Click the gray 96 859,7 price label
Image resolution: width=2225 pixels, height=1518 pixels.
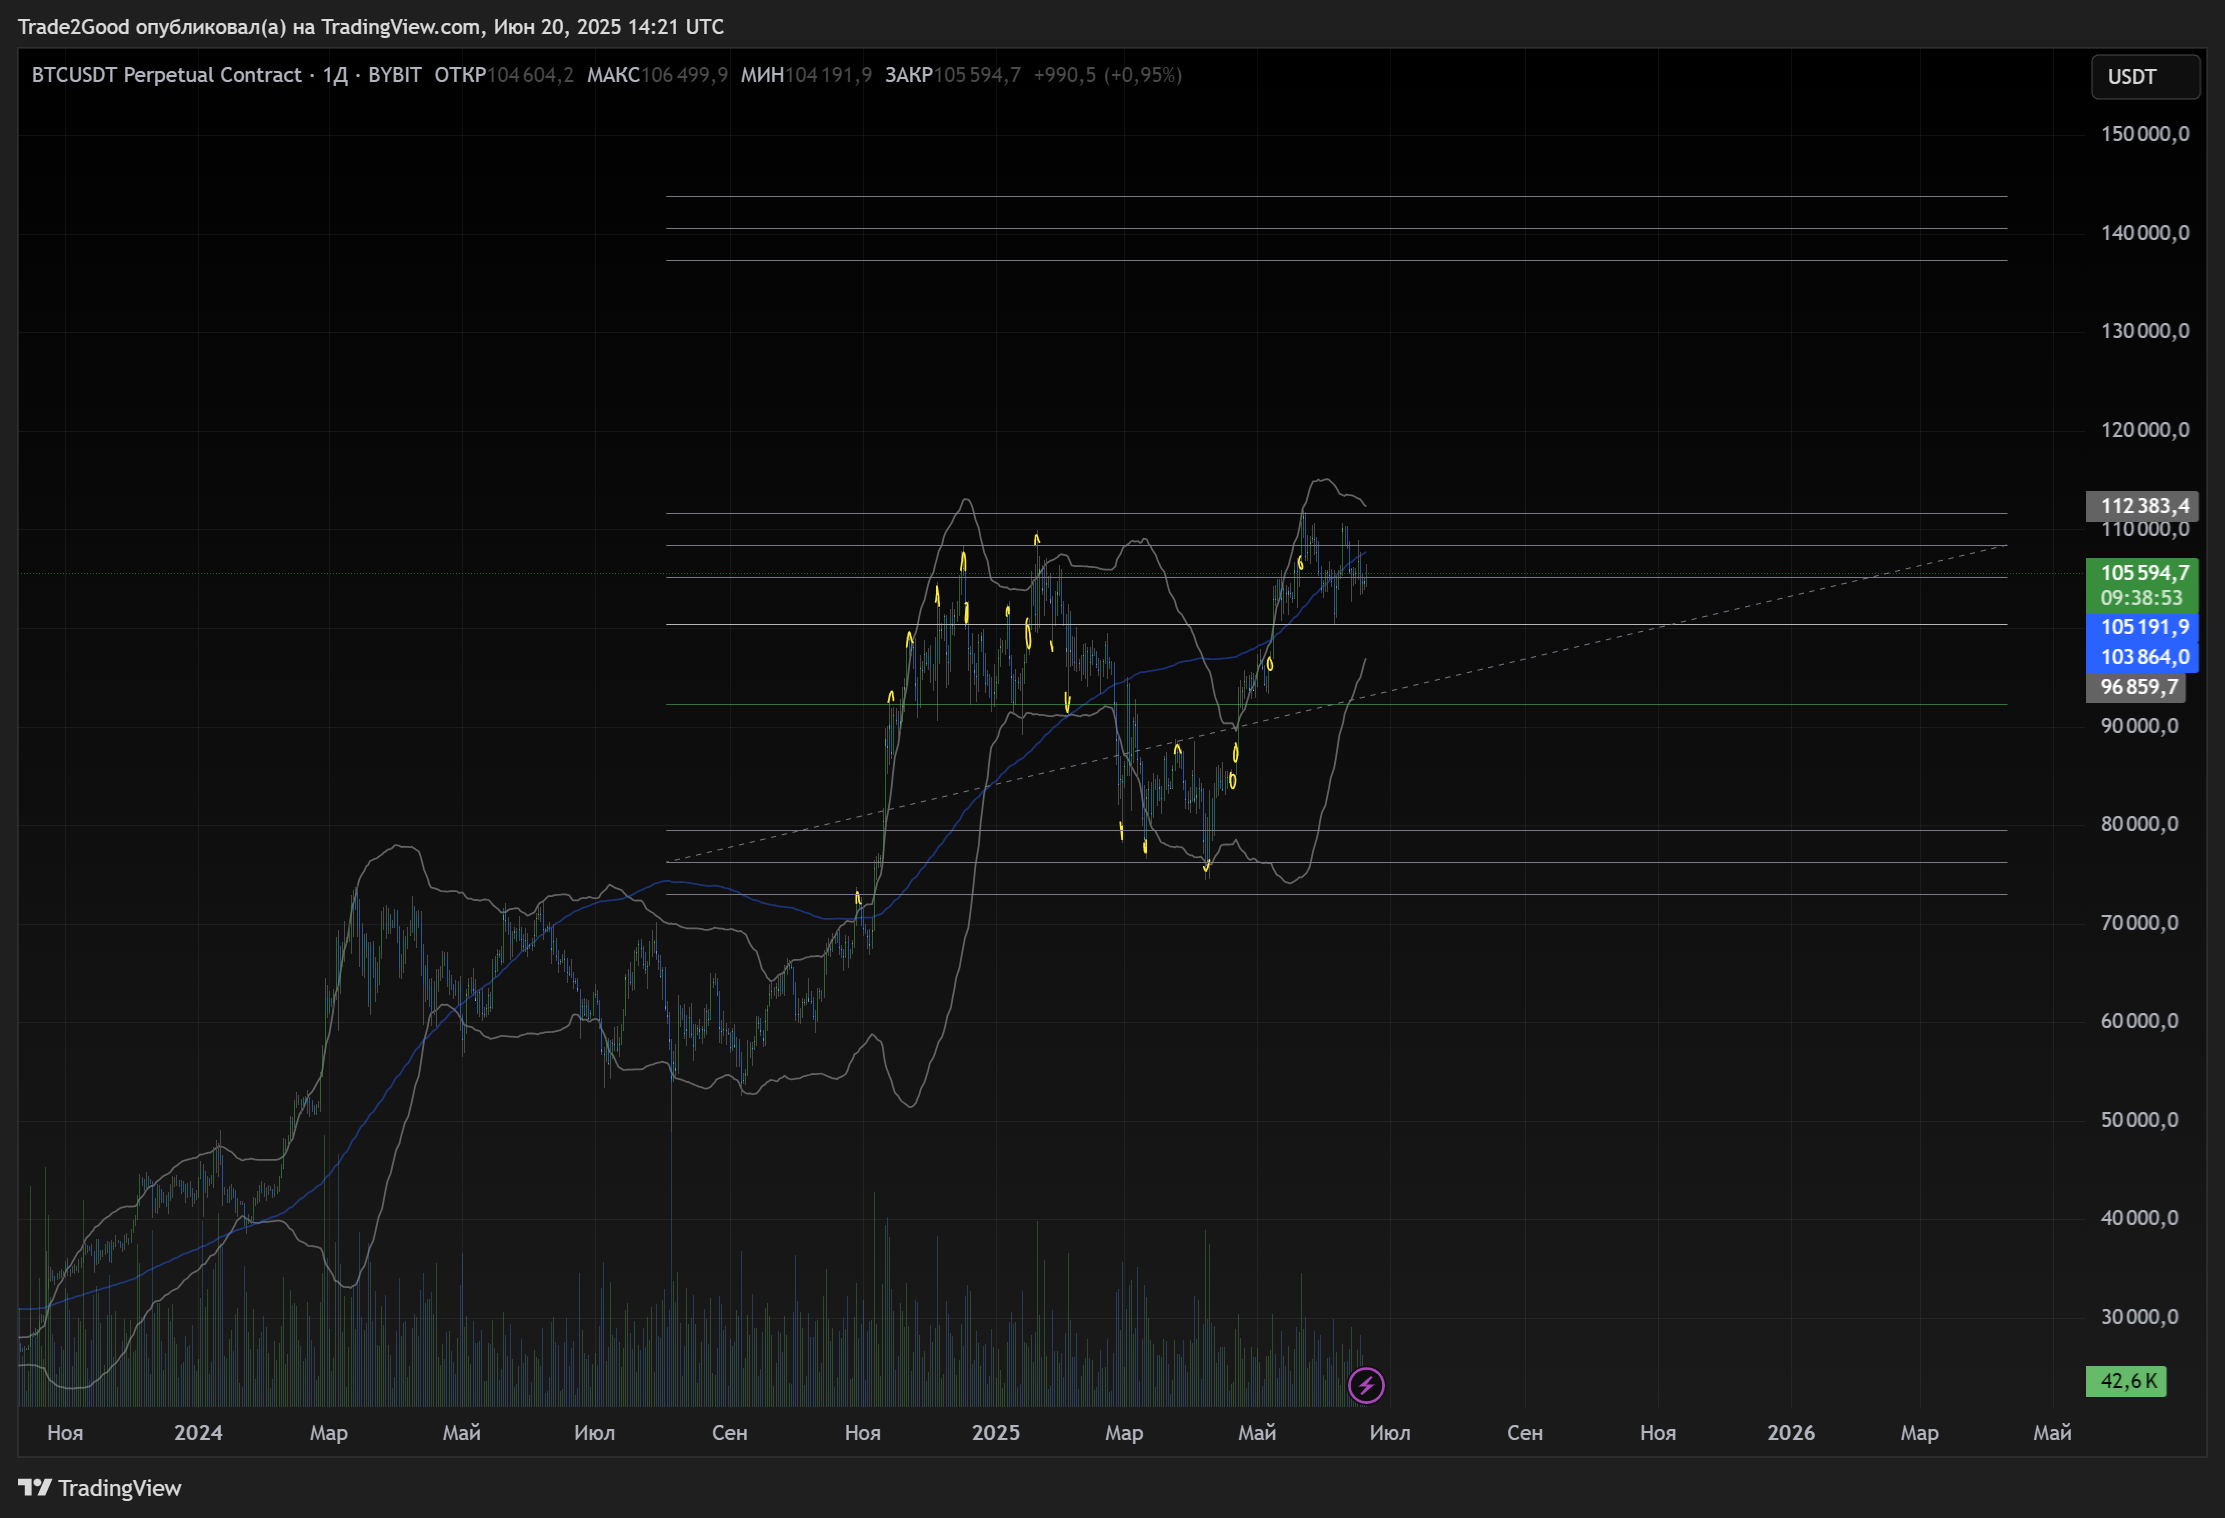coord(2136,687)
